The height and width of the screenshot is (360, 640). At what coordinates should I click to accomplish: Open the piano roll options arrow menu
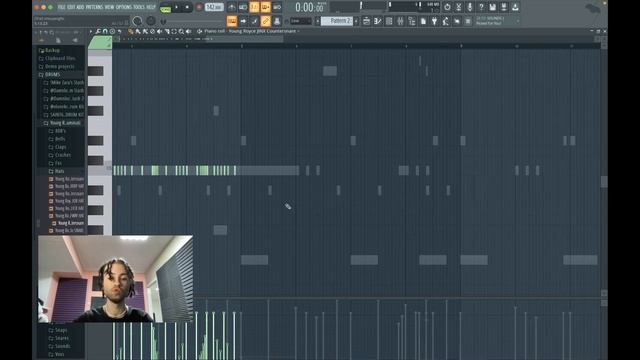(91, 31)
